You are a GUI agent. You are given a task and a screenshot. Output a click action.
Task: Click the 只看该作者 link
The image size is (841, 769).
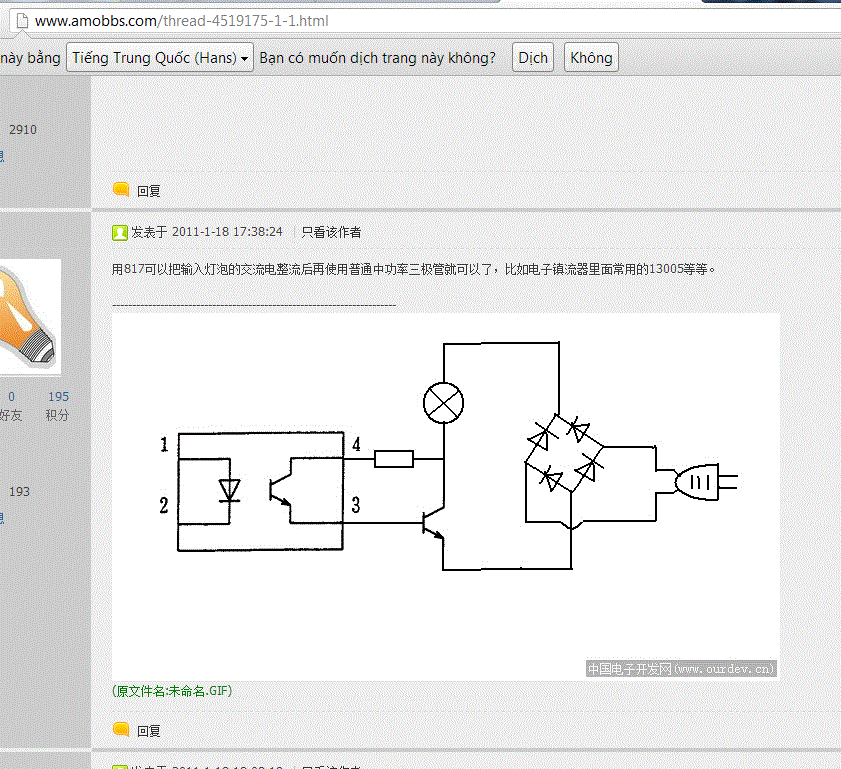pyautogui.click(x=331, y=232)
